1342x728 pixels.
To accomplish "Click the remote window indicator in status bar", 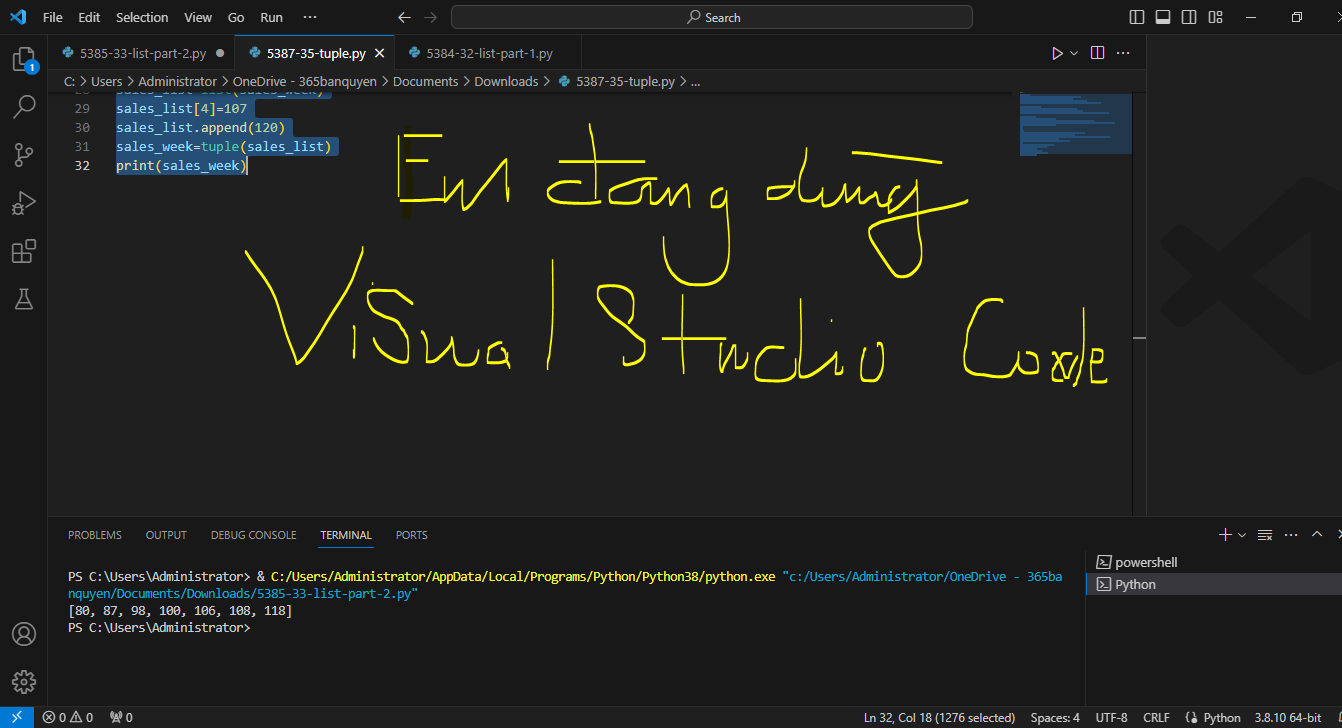I will (16, 717).
